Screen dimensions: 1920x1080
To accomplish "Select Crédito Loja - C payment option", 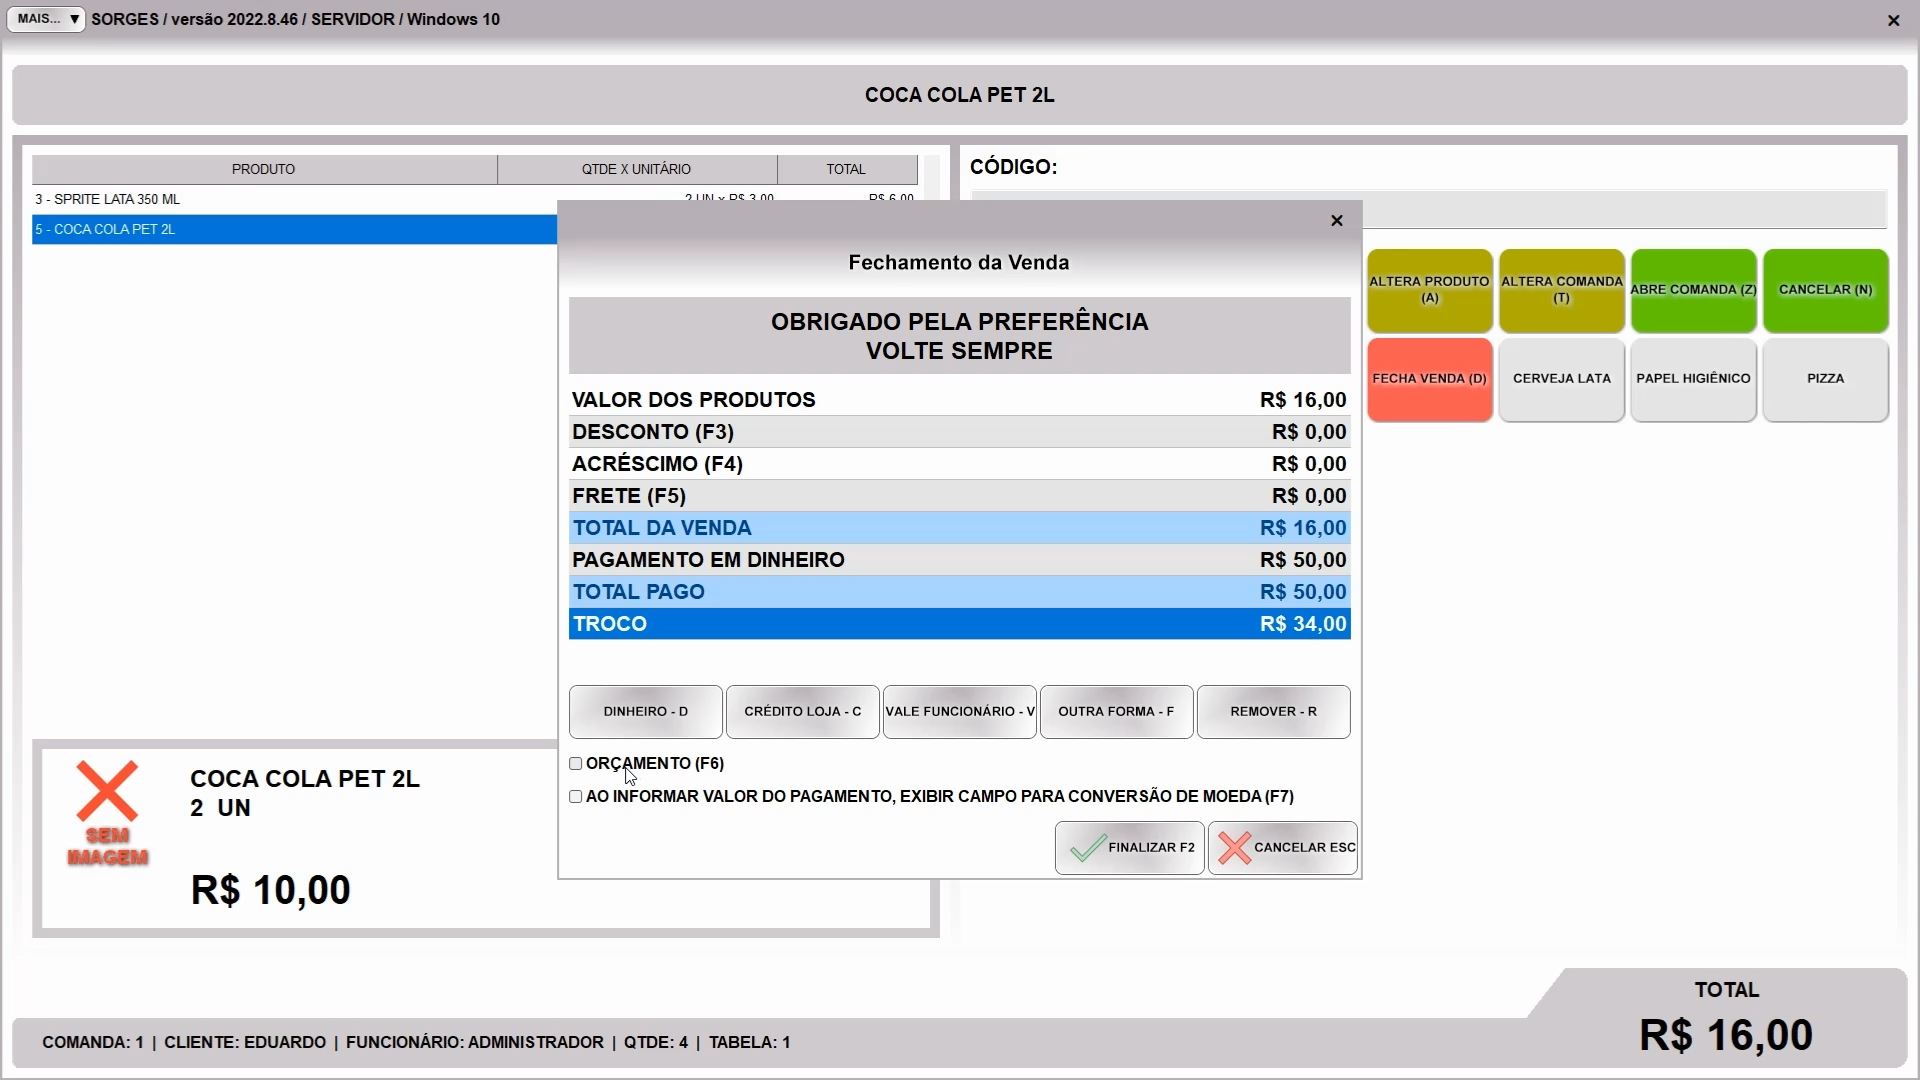I will (802, 712).
